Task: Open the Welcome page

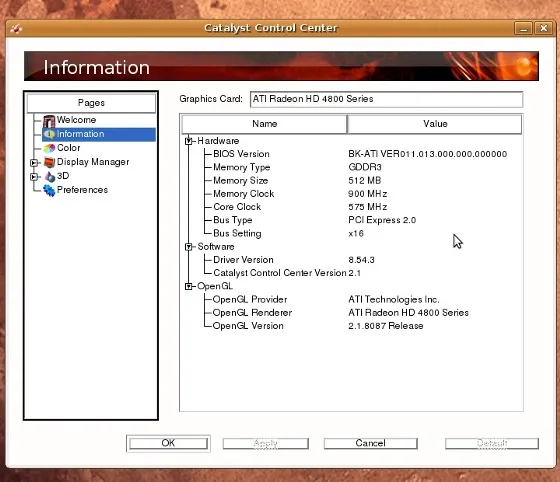Action: click(76, 120)
